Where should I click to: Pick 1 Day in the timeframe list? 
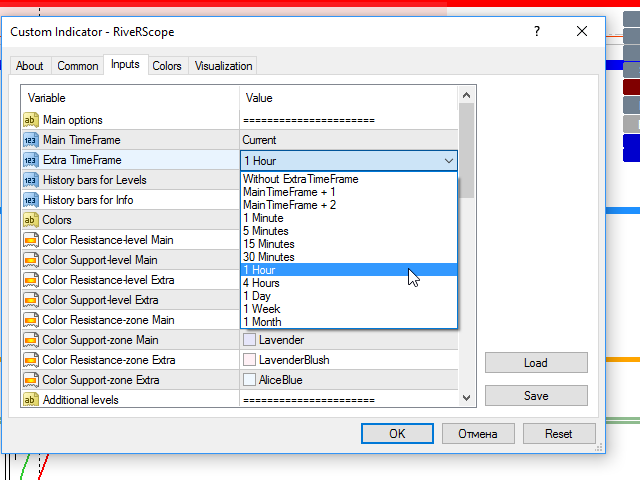(x=256, y=296)
